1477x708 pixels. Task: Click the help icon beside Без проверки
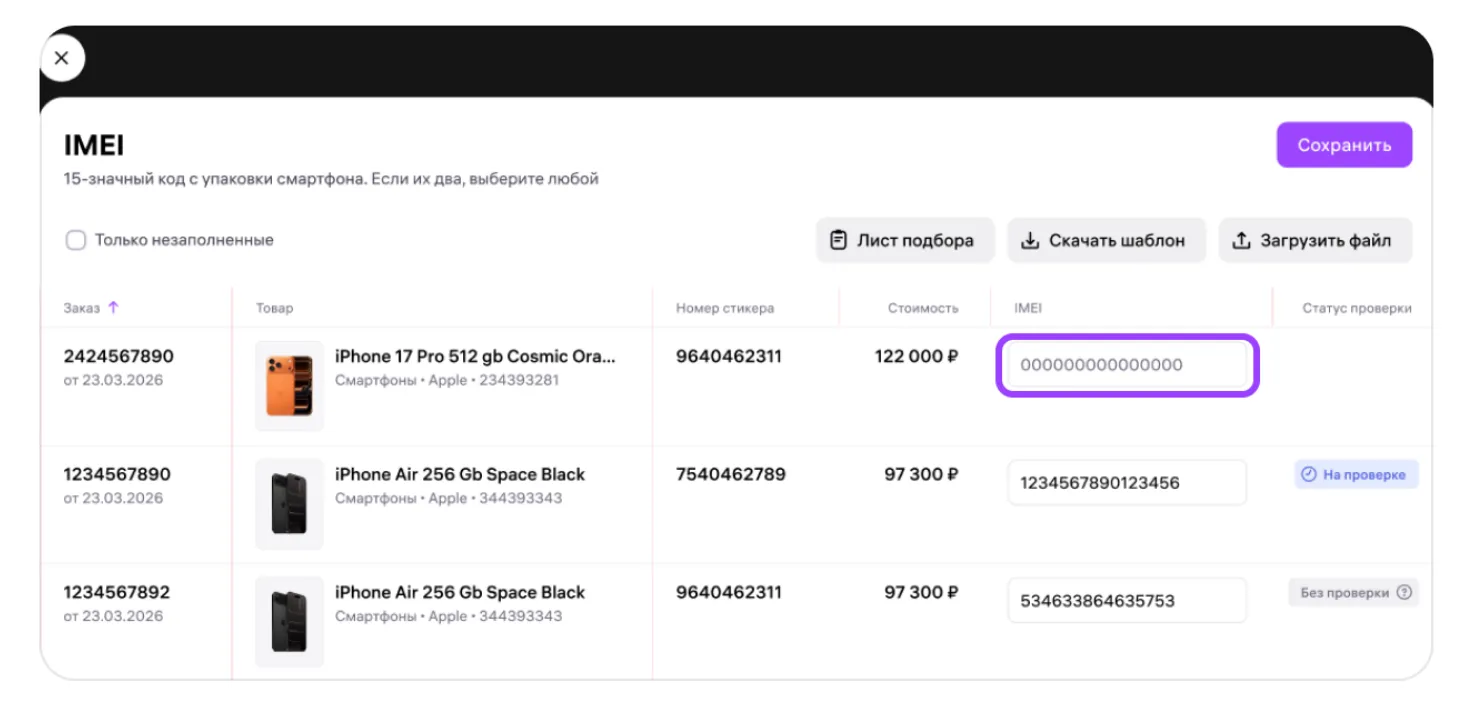(1404, 592)
